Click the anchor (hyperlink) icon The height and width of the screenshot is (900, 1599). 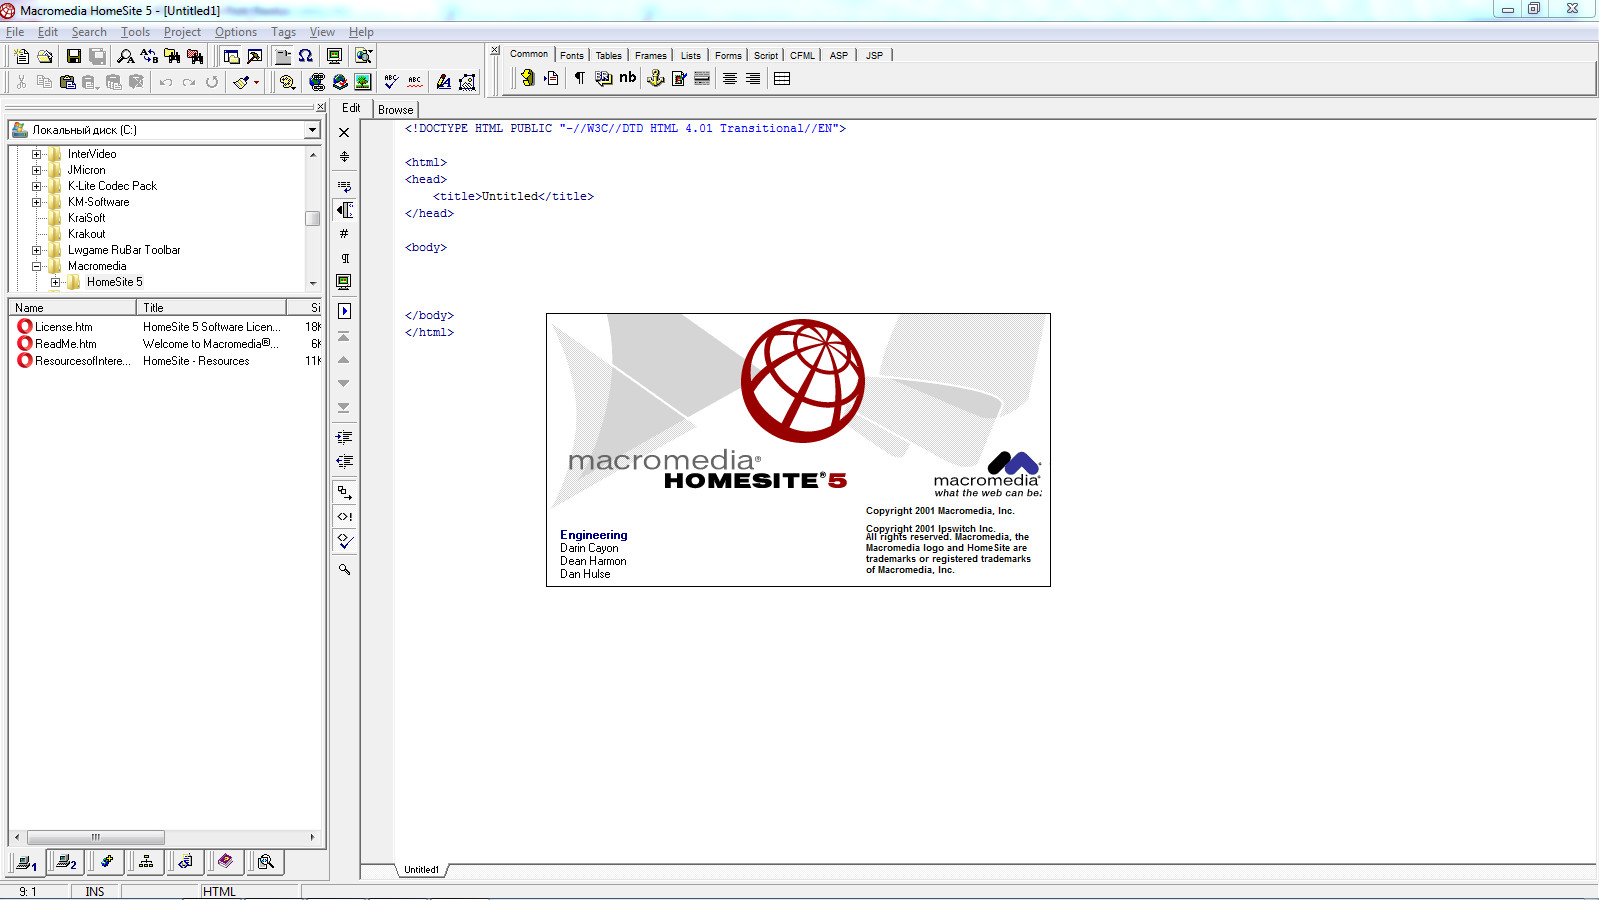coord(655,79)
